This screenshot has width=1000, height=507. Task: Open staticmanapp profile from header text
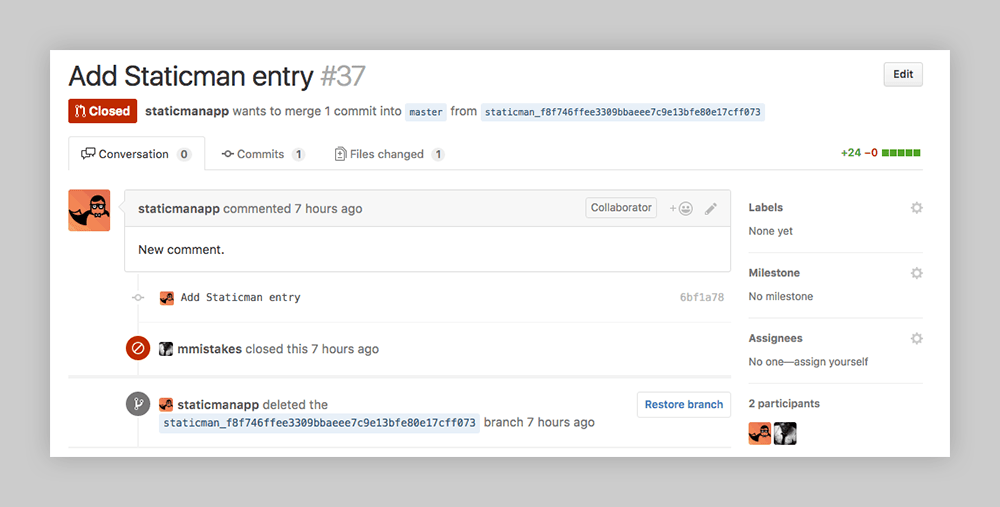point(187,111)
